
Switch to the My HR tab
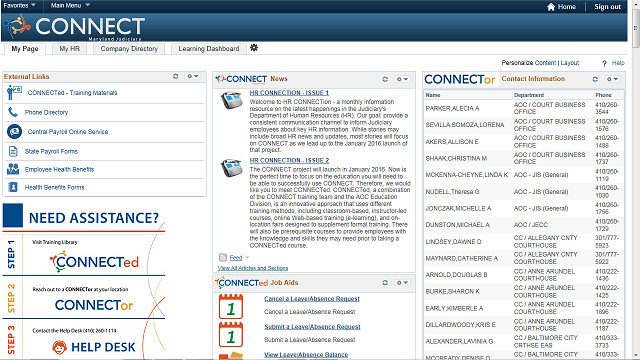[x=69, y=49]
